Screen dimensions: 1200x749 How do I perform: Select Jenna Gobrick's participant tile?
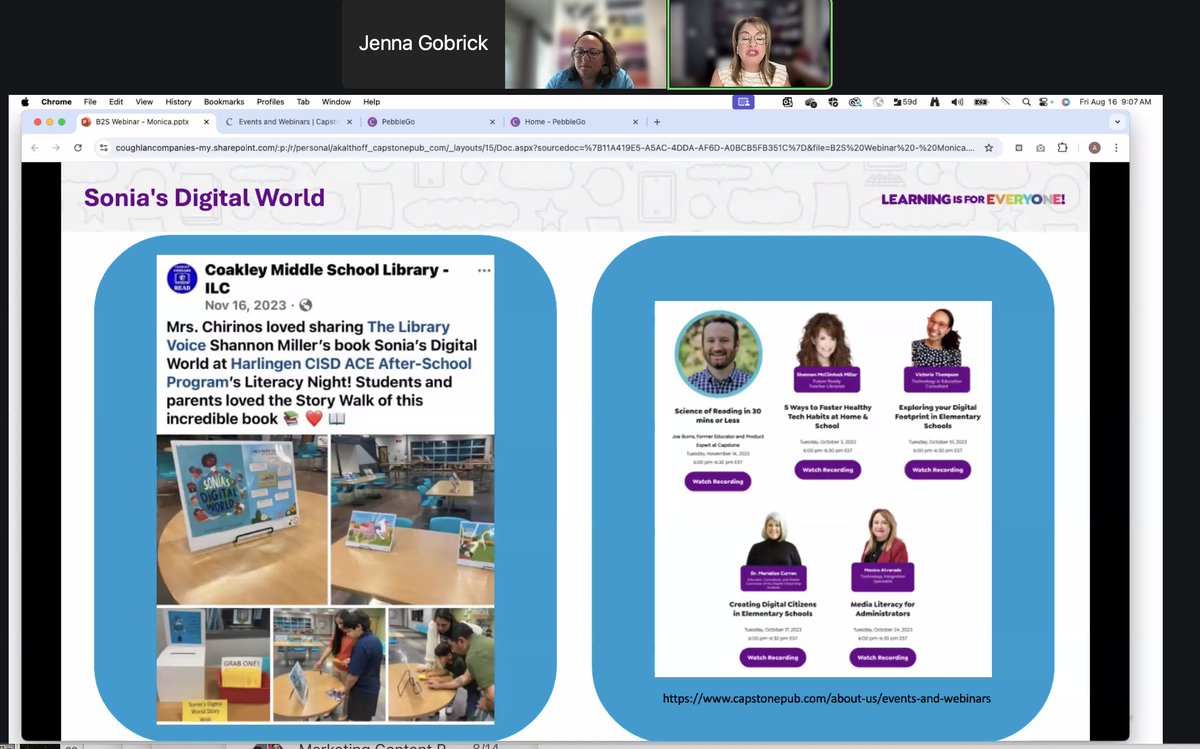(423, 44)
